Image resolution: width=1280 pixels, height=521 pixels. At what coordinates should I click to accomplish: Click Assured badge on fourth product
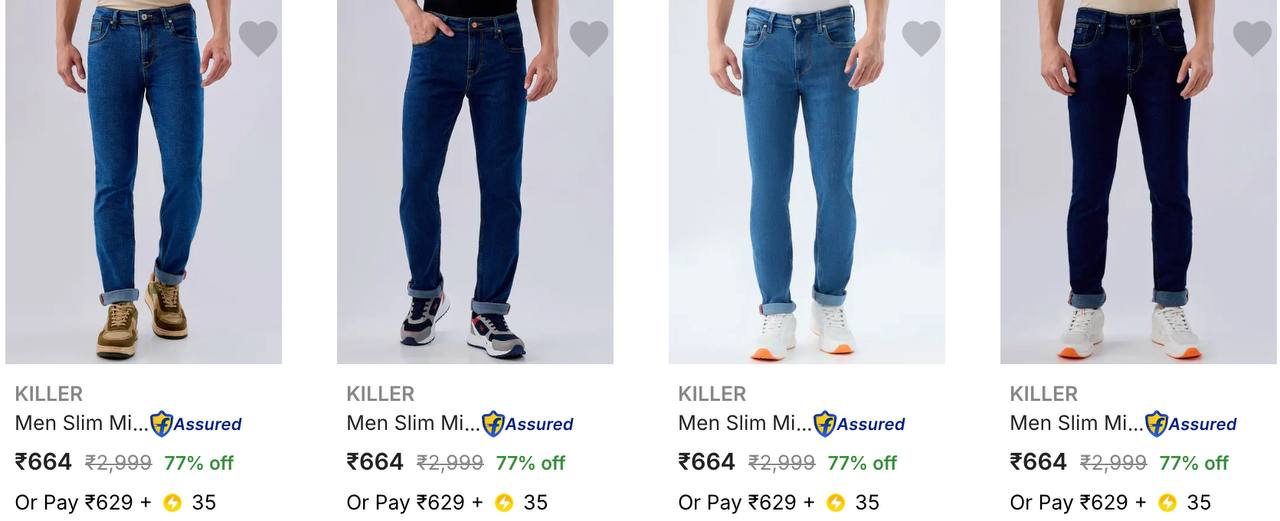pos(1191,424)
